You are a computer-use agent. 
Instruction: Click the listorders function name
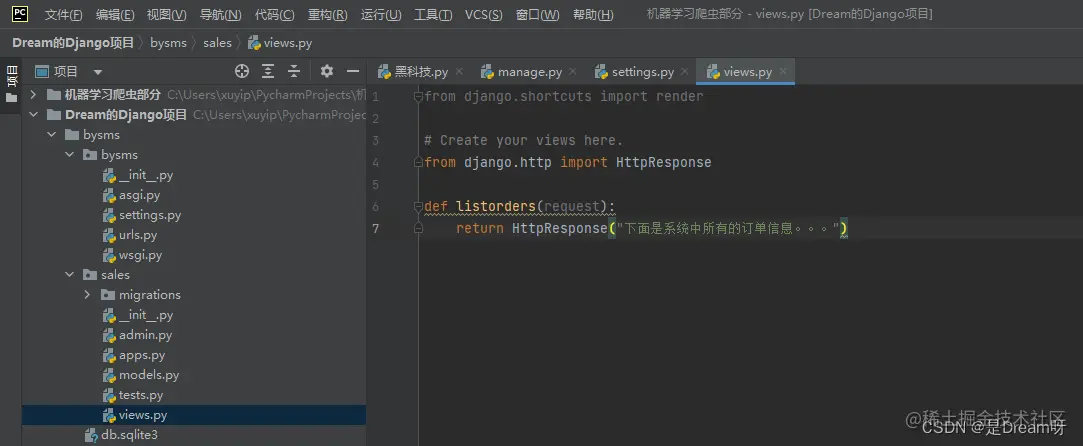coord(496,206)
